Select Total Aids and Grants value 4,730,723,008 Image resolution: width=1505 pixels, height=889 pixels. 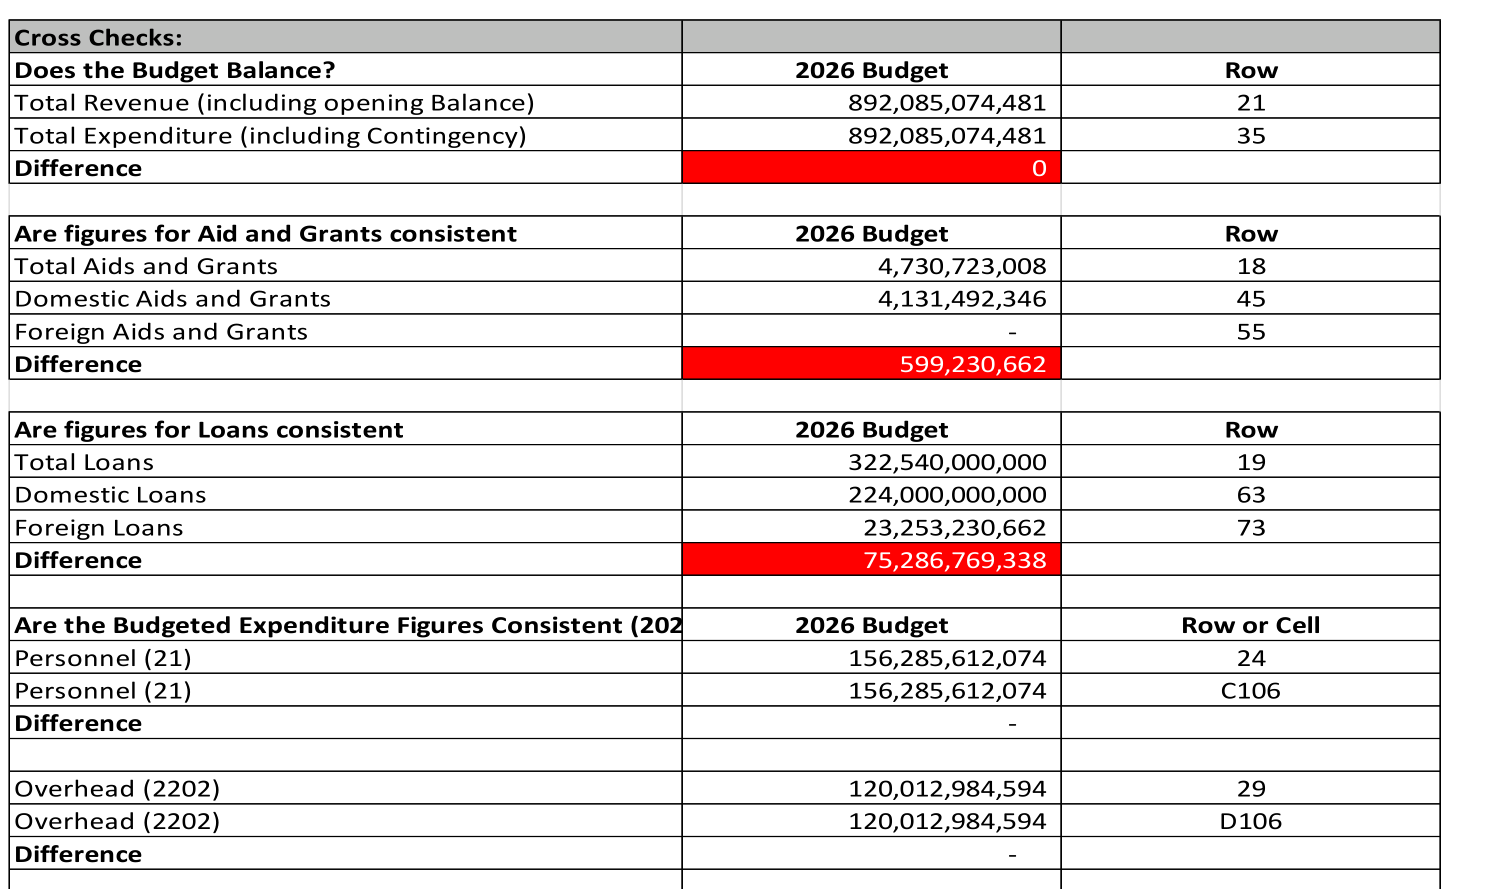coord(871,266)
